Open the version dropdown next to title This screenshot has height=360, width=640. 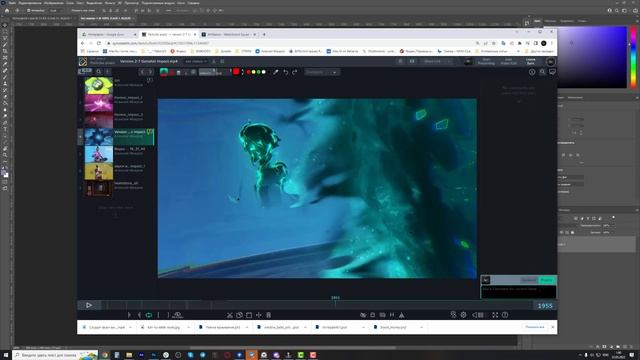point(196,62)
